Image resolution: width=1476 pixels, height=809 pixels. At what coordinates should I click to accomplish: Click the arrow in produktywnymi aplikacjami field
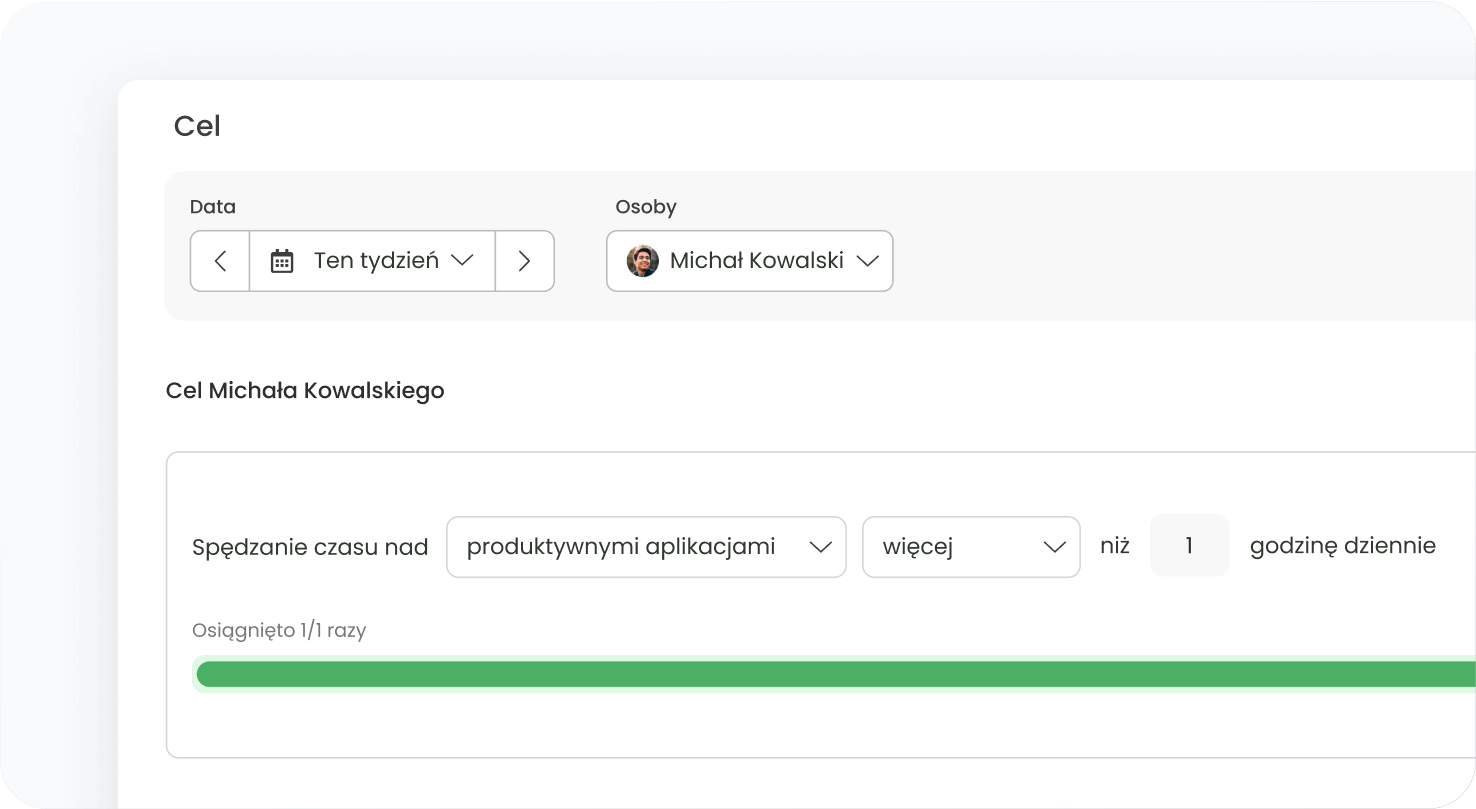point(820,547)
